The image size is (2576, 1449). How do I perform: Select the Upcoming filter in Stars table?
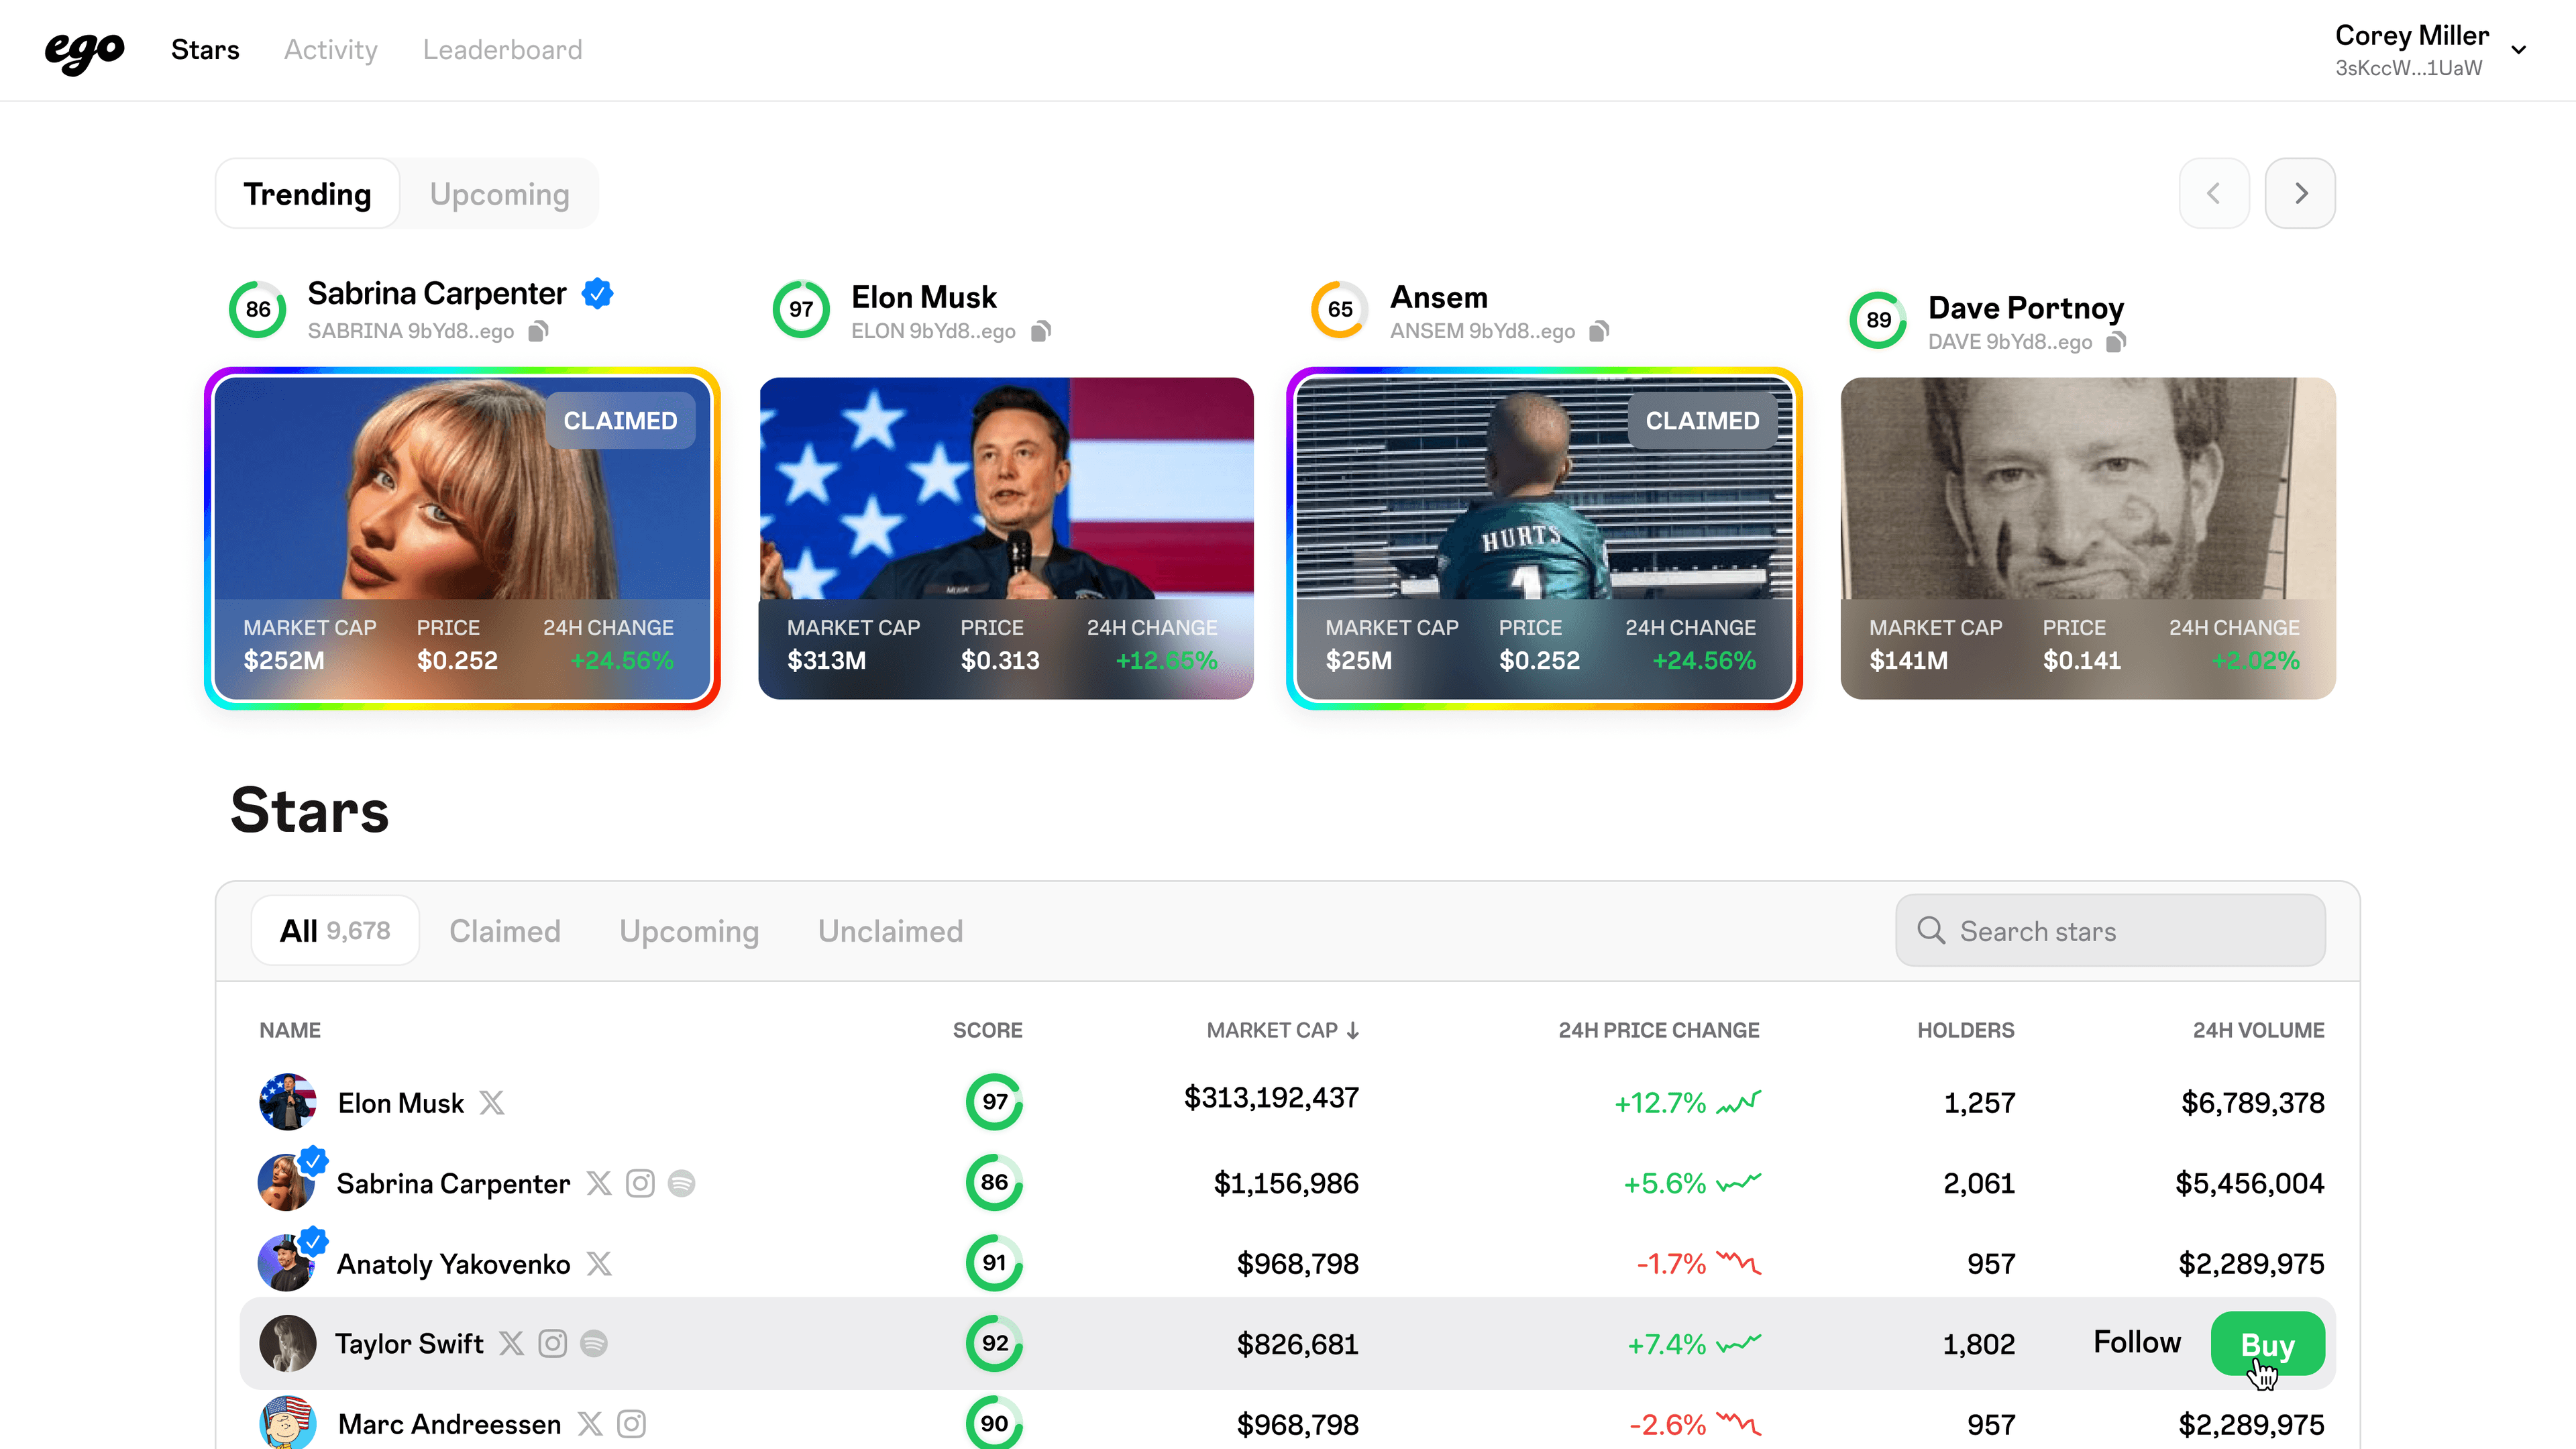[689, 931]
